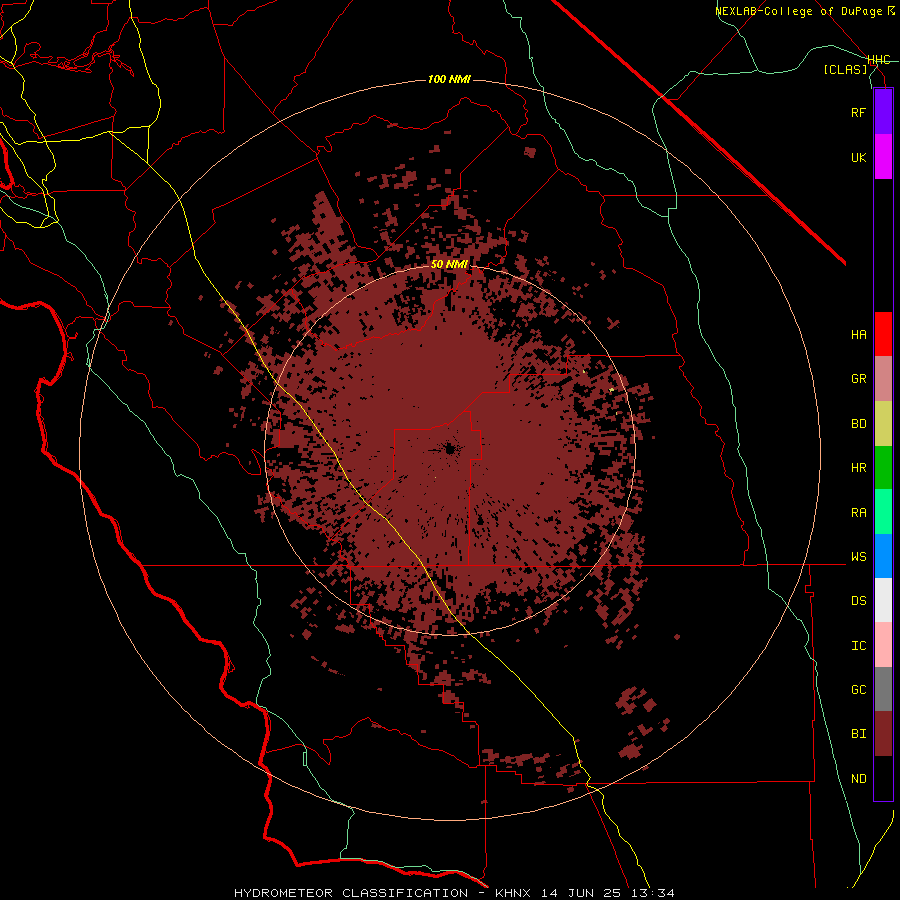This screenshot has height=900, width=900.
Task: Click the RF purple legend swatch
Action: [883, 112]
